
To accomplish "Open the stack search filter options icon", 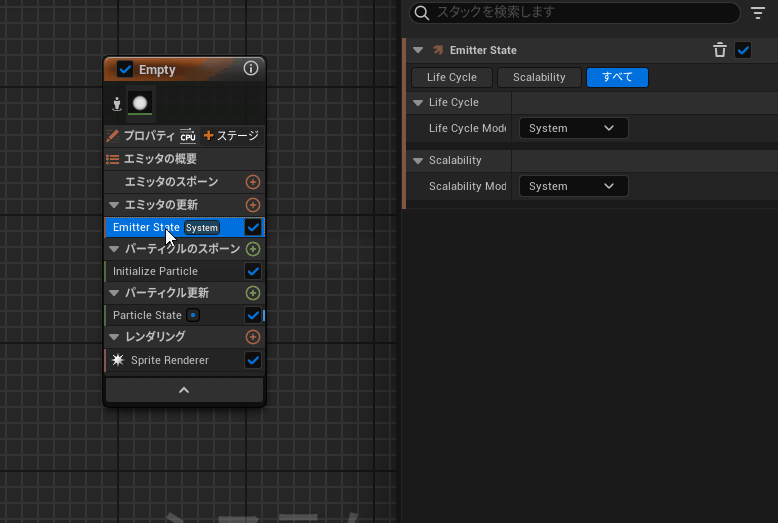I will tap(758, 13).
